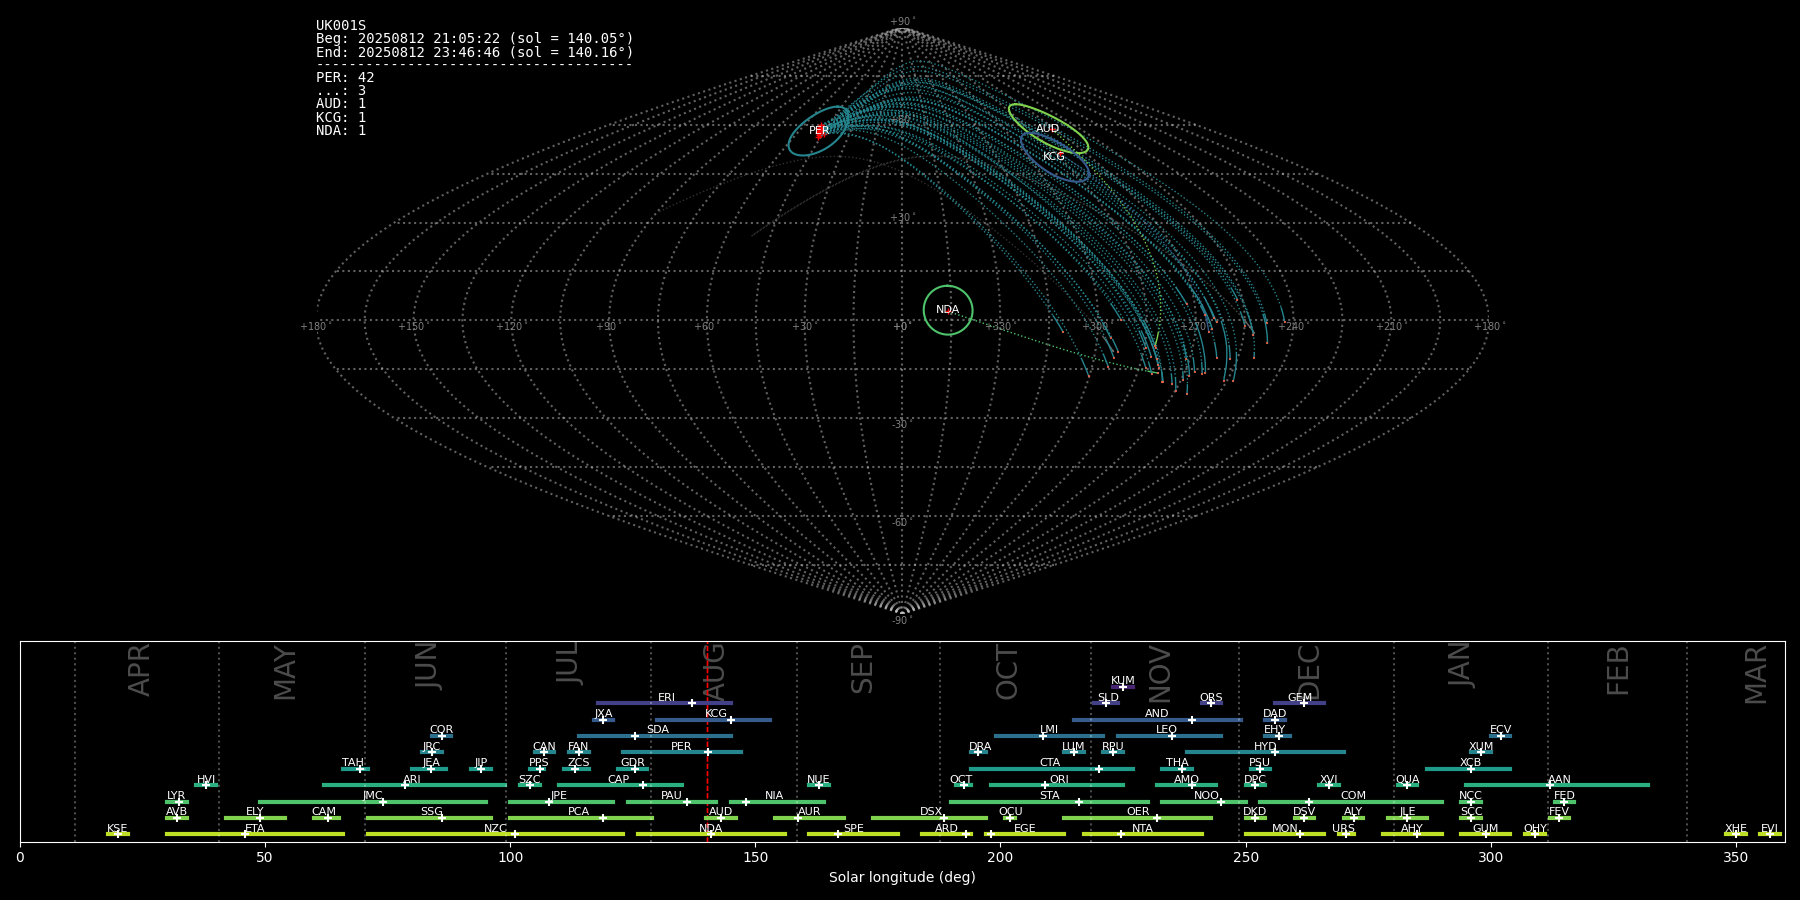Click the SDA shower label in timeline

point(658,730)
